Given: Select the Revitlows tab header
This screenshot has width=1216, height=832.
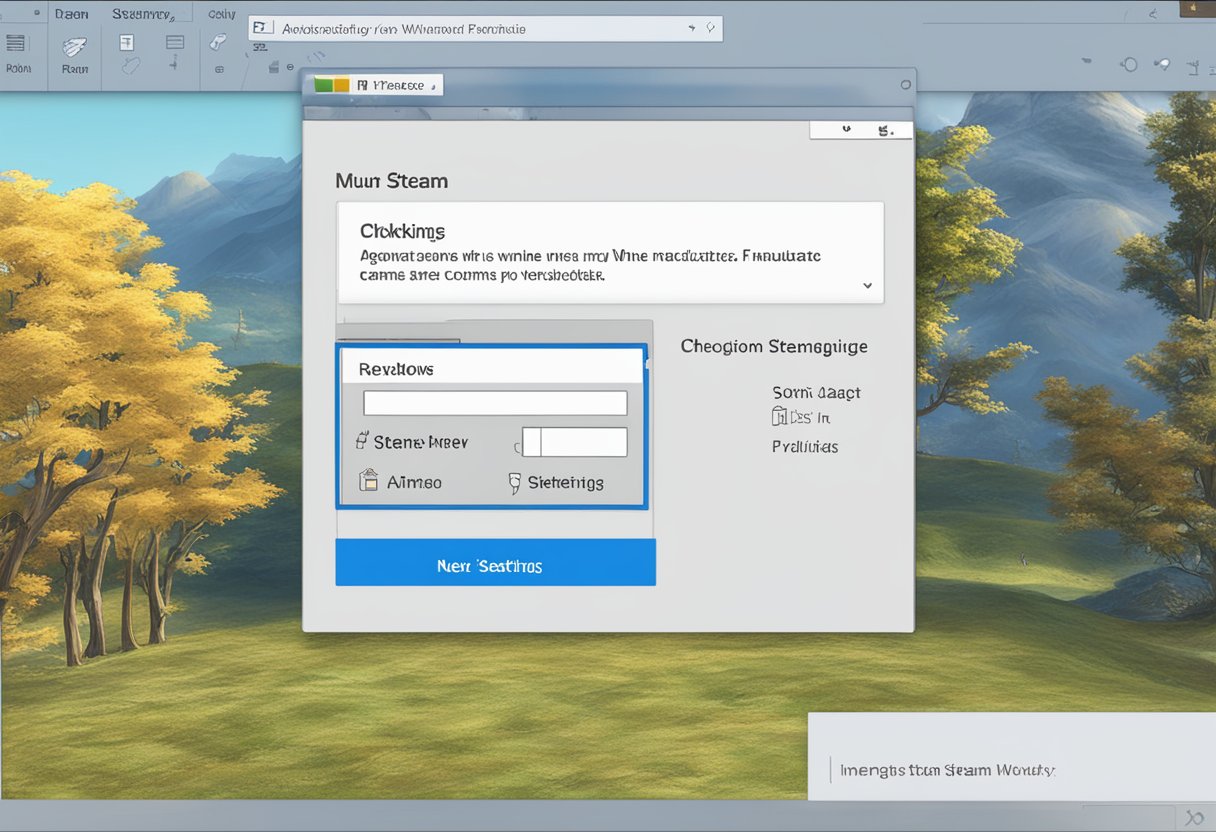Looking at the screenshot, I should 395,368.
